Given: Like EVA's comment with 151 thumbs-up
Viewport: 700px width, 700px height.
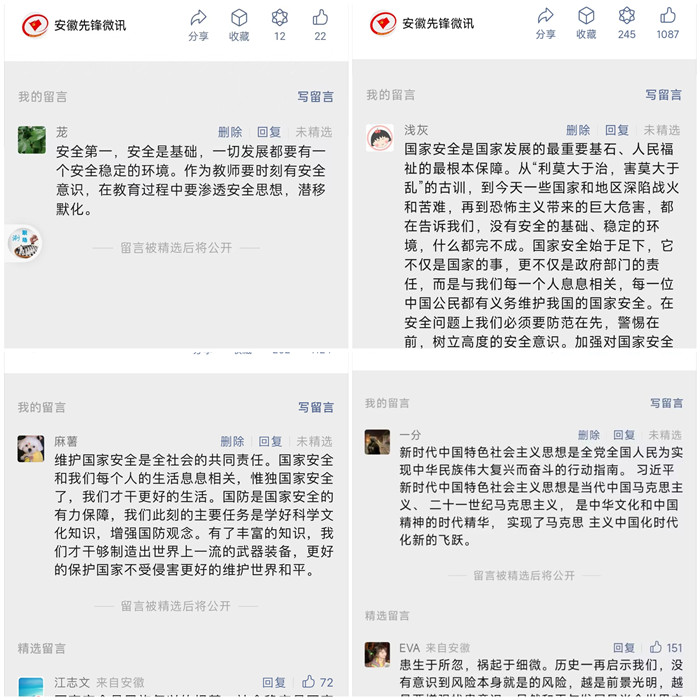Looking at the screenshot, I should point(656,647).
